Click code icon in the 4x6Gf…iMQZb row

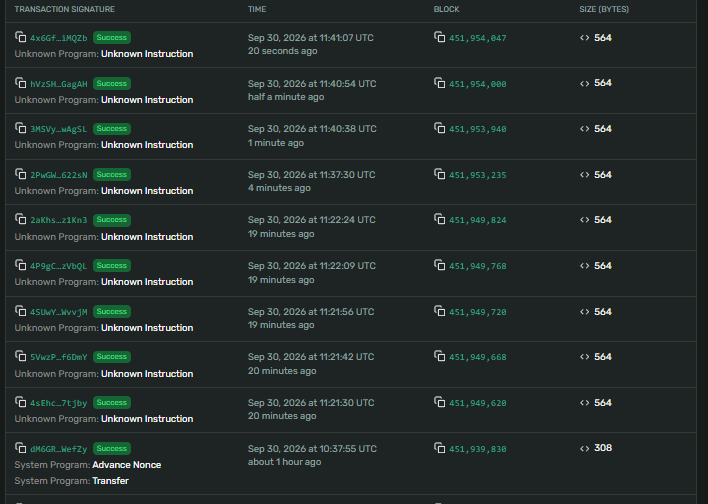pyautogui.click(x=584, y=38)
